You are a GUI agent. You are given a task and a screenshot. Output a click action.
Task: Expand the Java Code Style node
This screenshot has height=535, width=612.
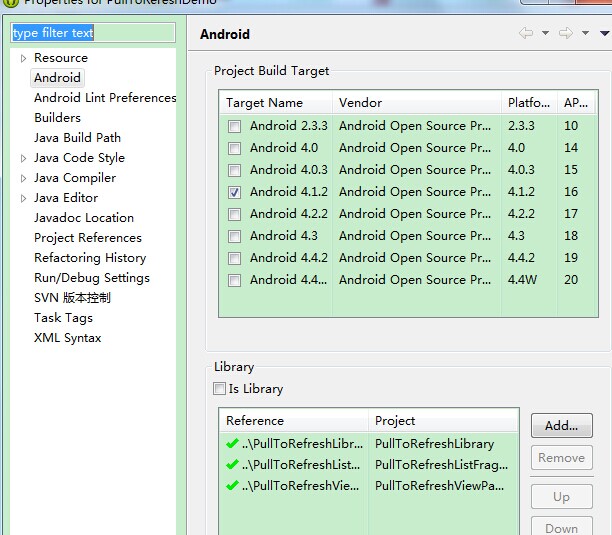coord(23,158)
